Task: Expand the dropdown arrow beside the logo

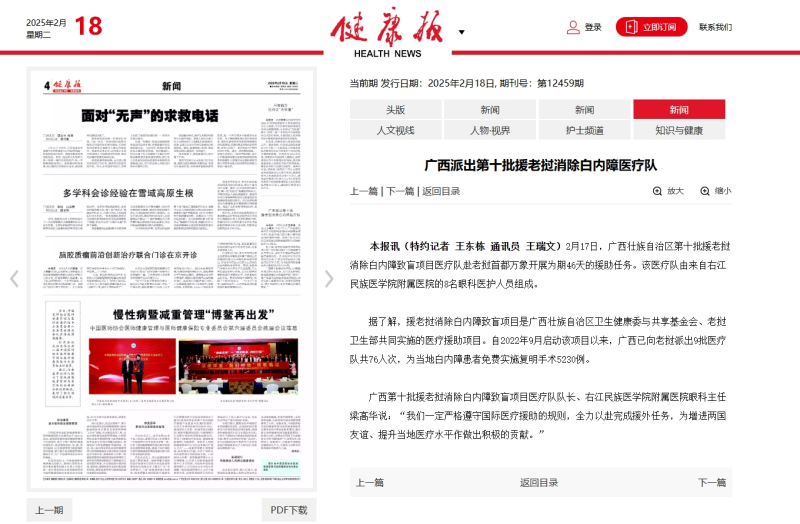Action: [461, 32]
